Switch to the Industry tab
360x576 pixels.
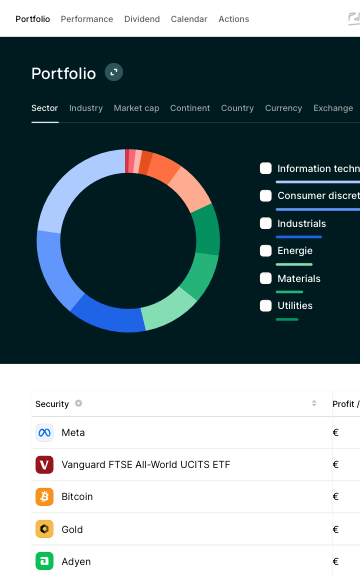86,108
